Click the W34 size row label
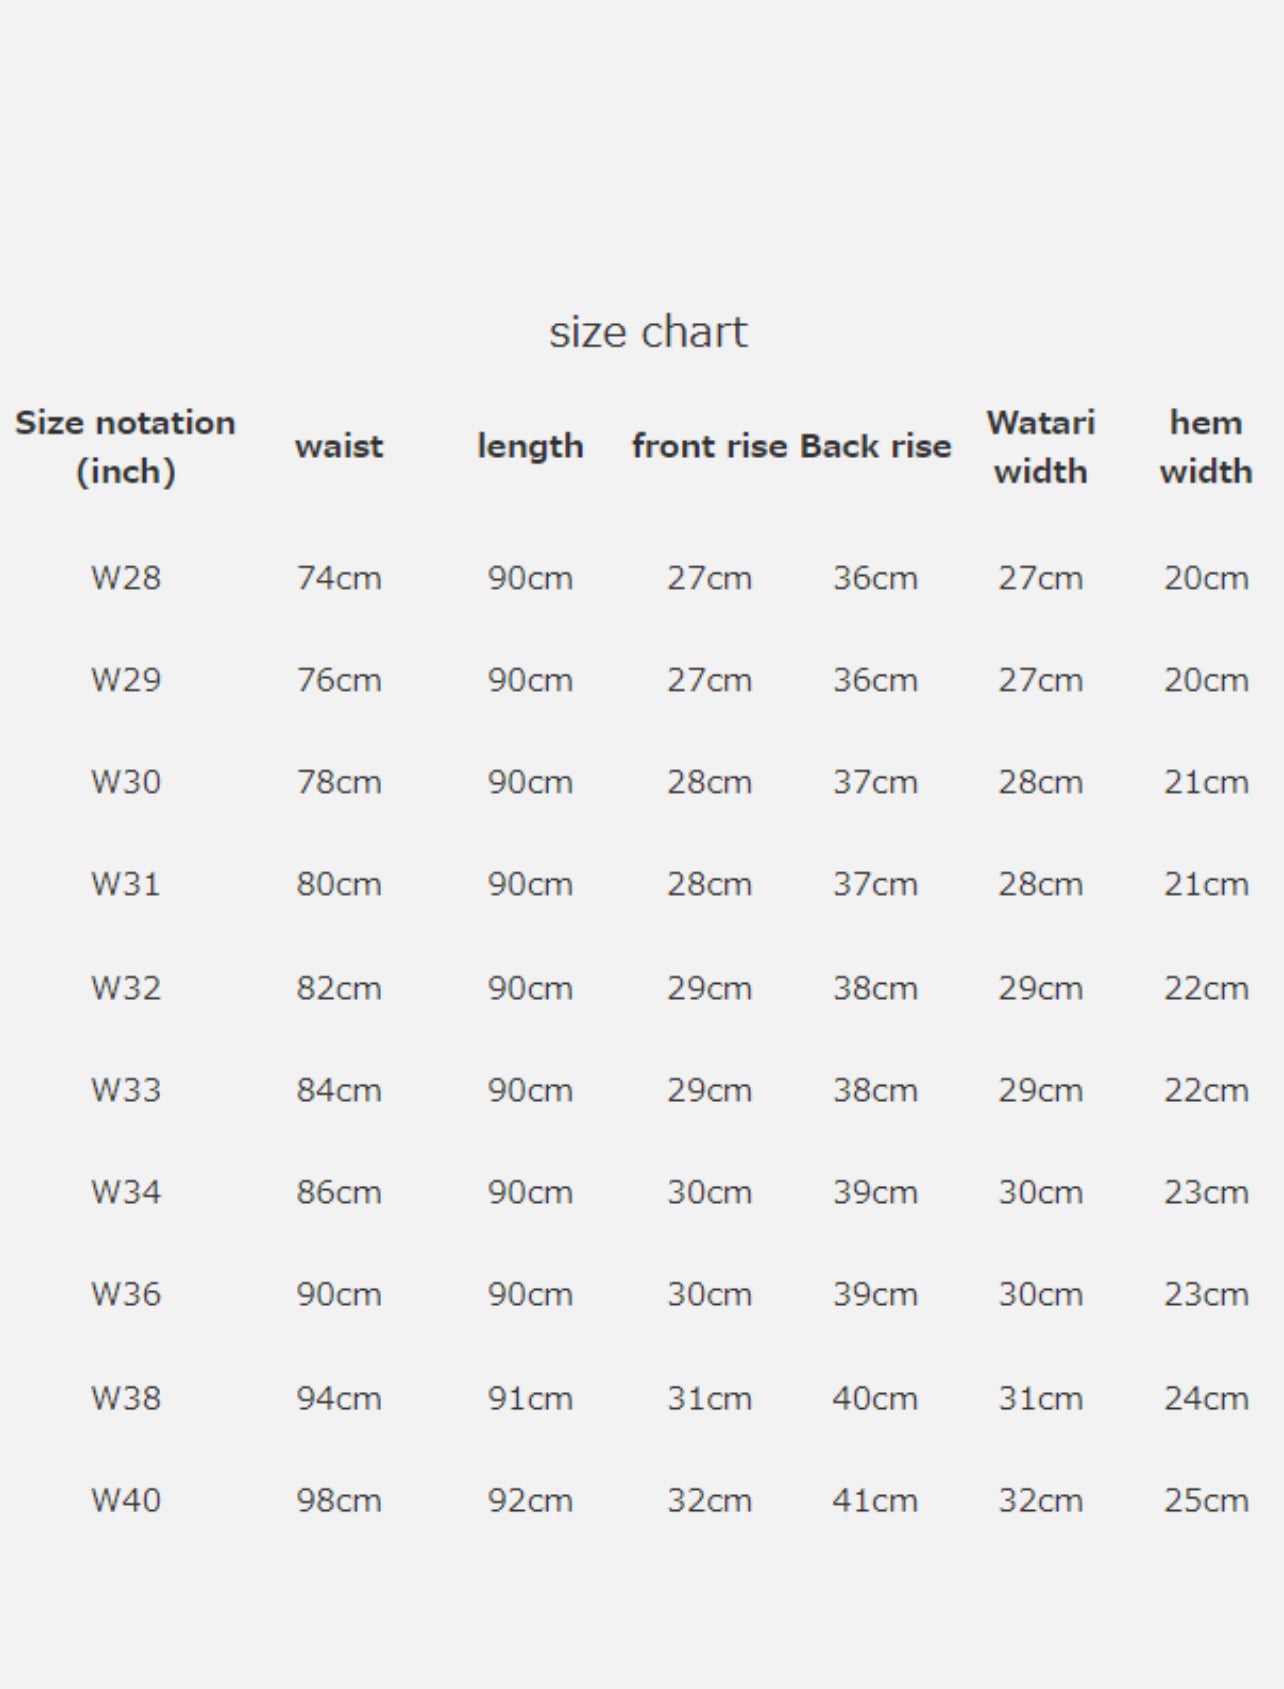Viewport: 1284px width, 1689px height. click(x=126, y=1192)
